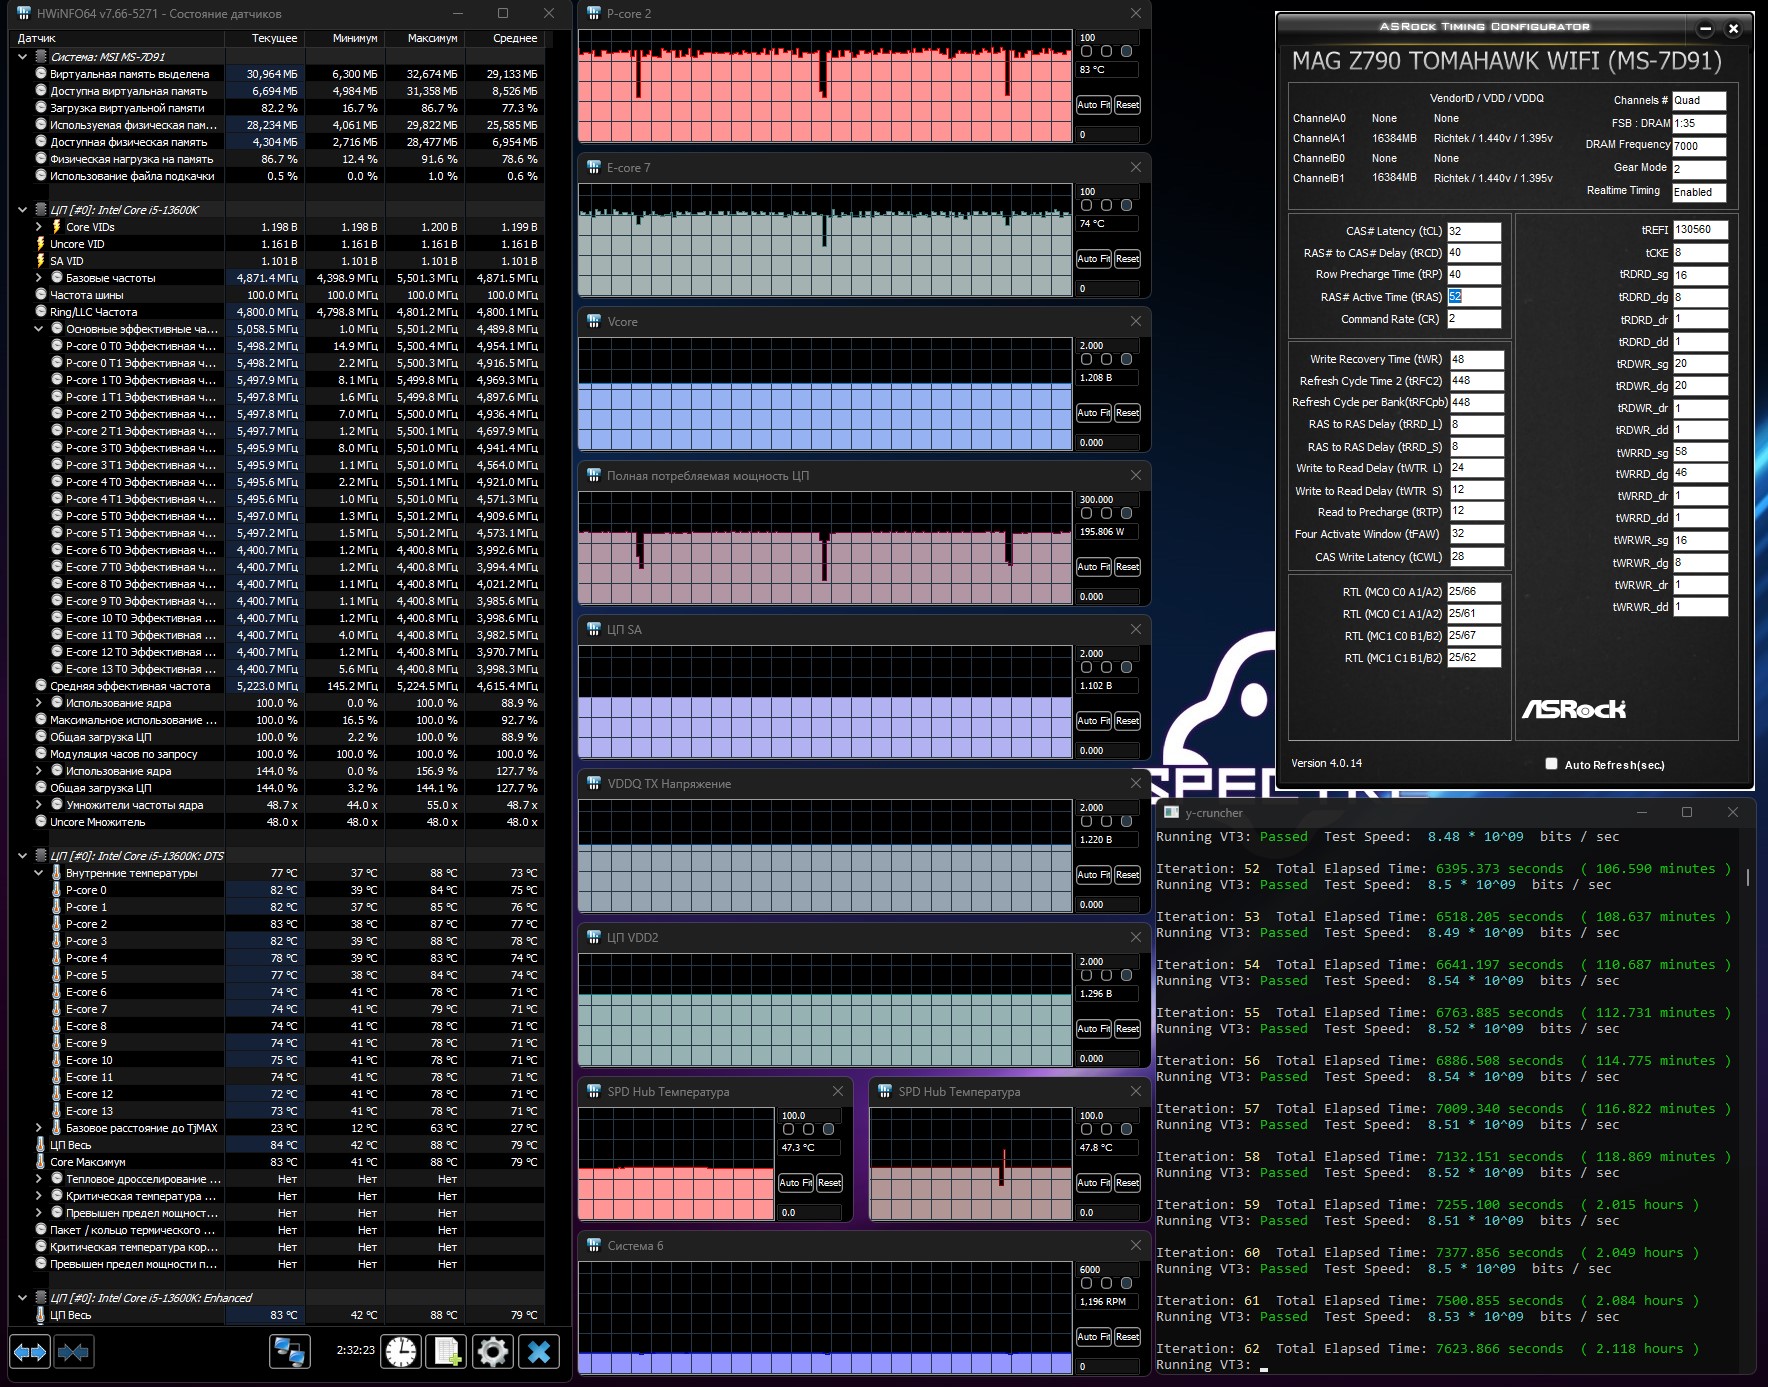Viewport: 1768px width, 1387px height.
Task: Close the Система 6 graph window
Action: [1135, 1246]
